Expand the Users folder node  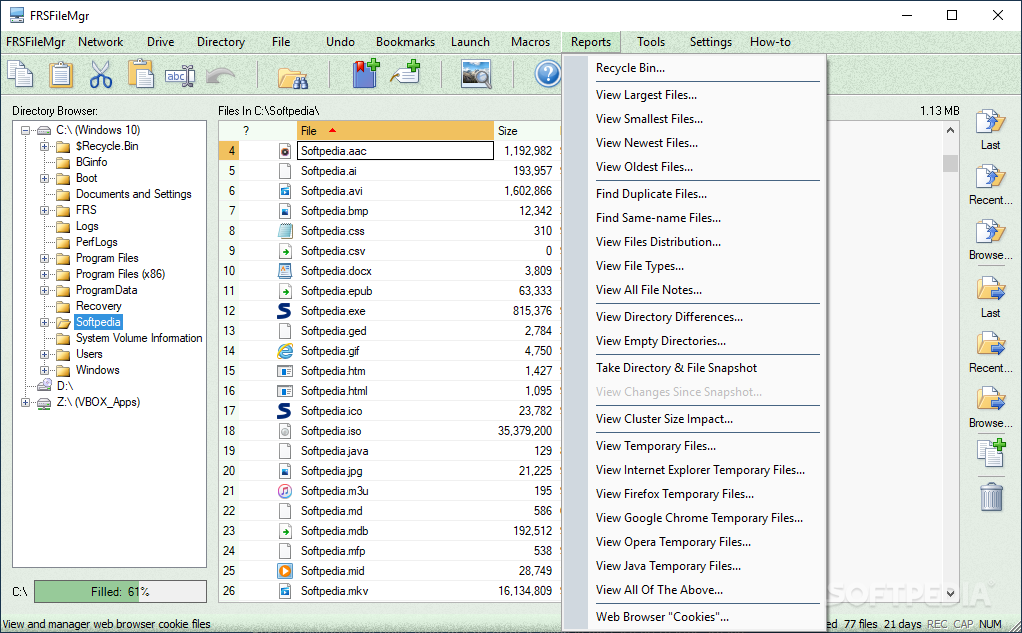(44, 354)
